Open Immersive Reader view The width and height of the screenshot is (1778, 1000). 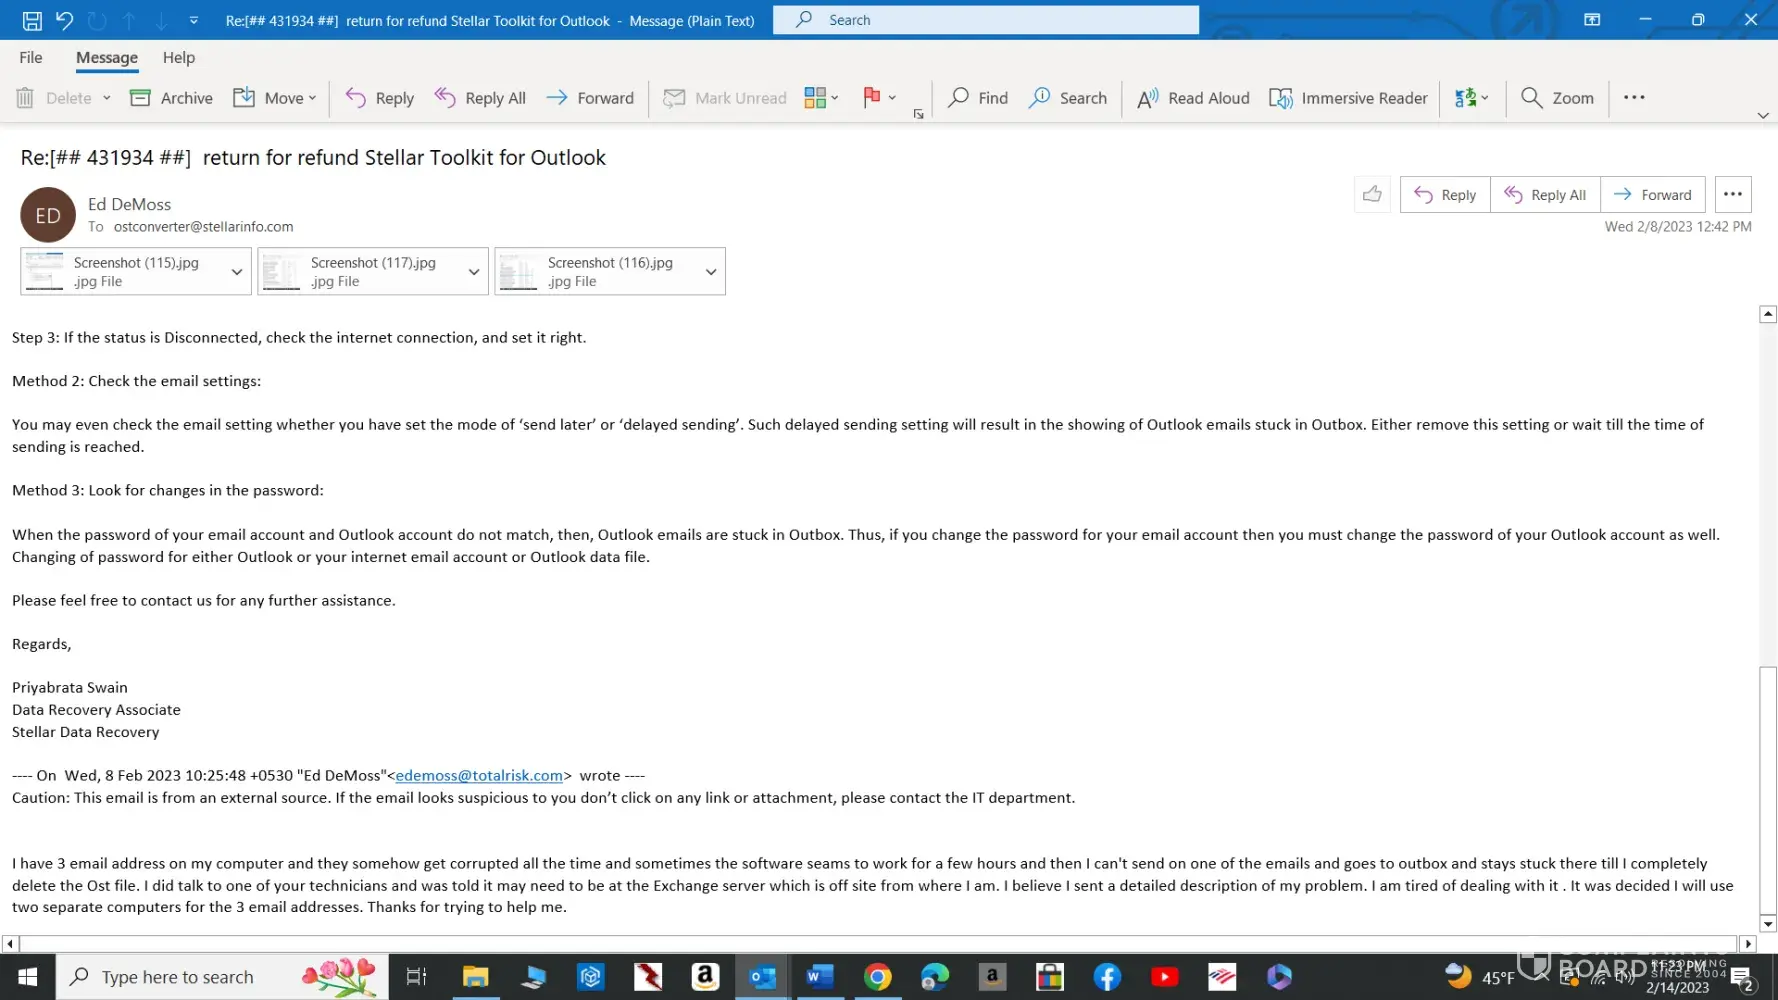(x=1348, y=98)
